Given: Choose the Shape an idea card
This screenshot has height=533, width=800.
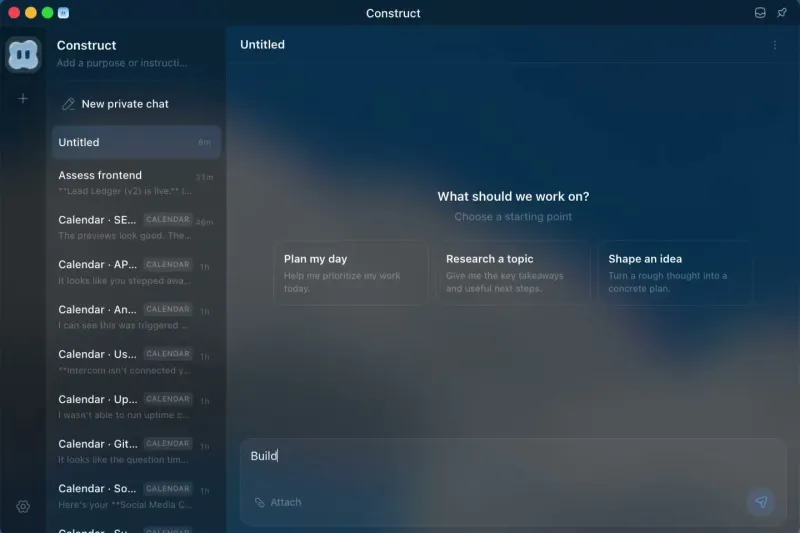Looking at the screenshot, I should click(676, 273).
